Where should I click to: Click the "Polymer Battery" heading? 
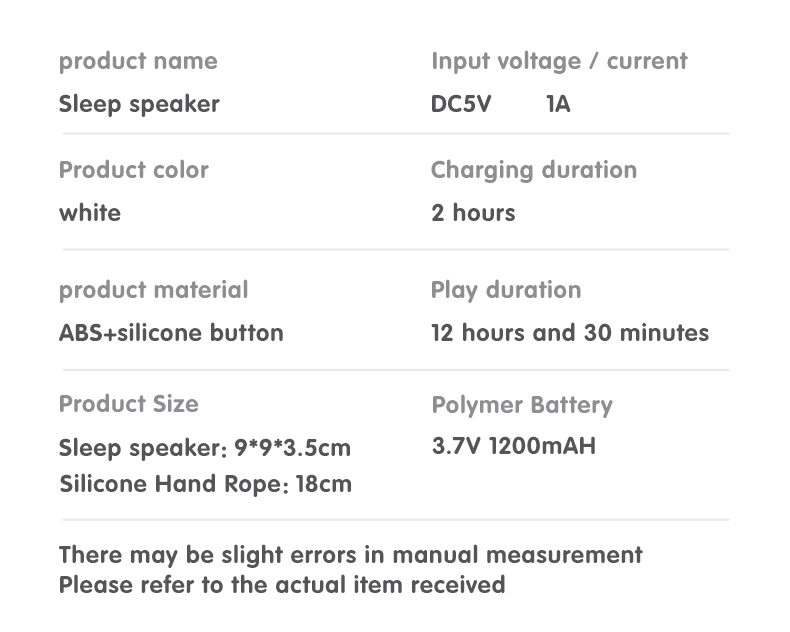pyautogui.click(x=522, y=405)
